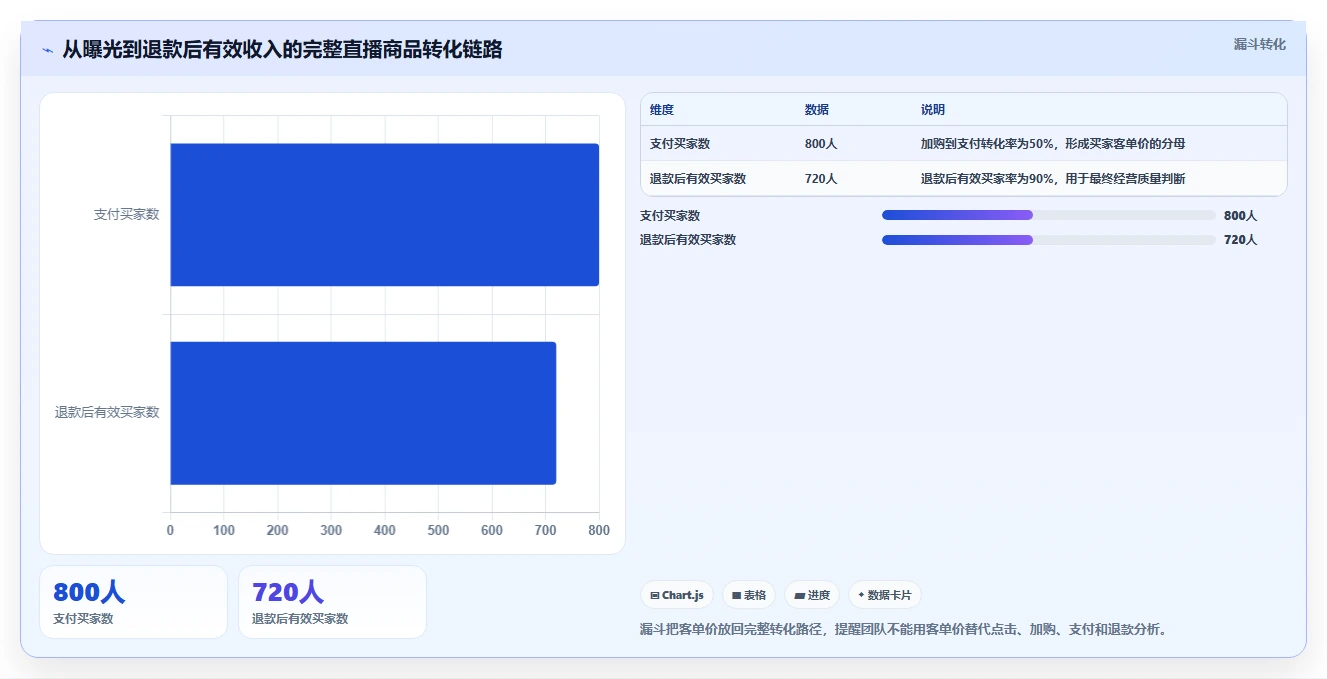Click the 加购到支付转化率为50% description cell

1053,144
